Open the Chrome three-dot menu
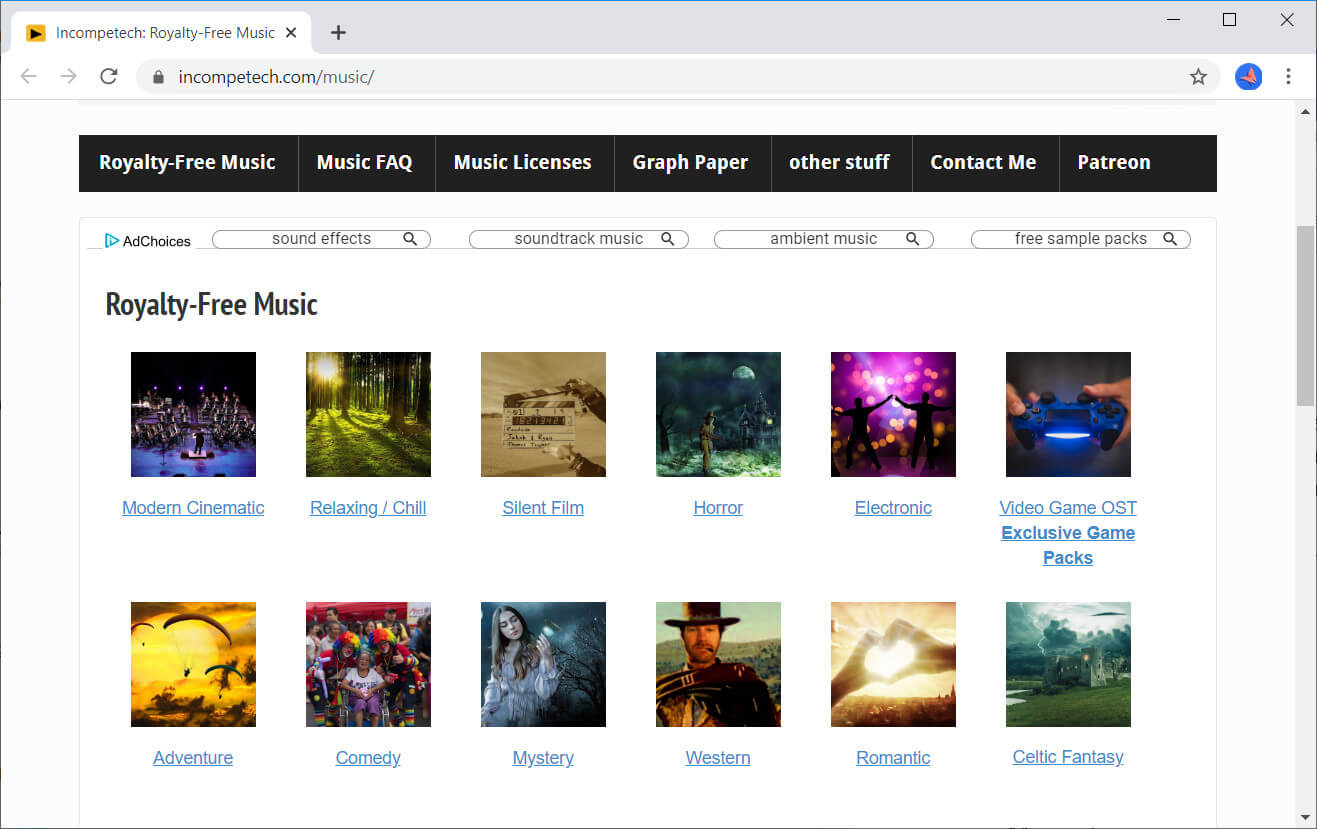The height and width of the screenshot is (829, 1317). point(1289,76)
